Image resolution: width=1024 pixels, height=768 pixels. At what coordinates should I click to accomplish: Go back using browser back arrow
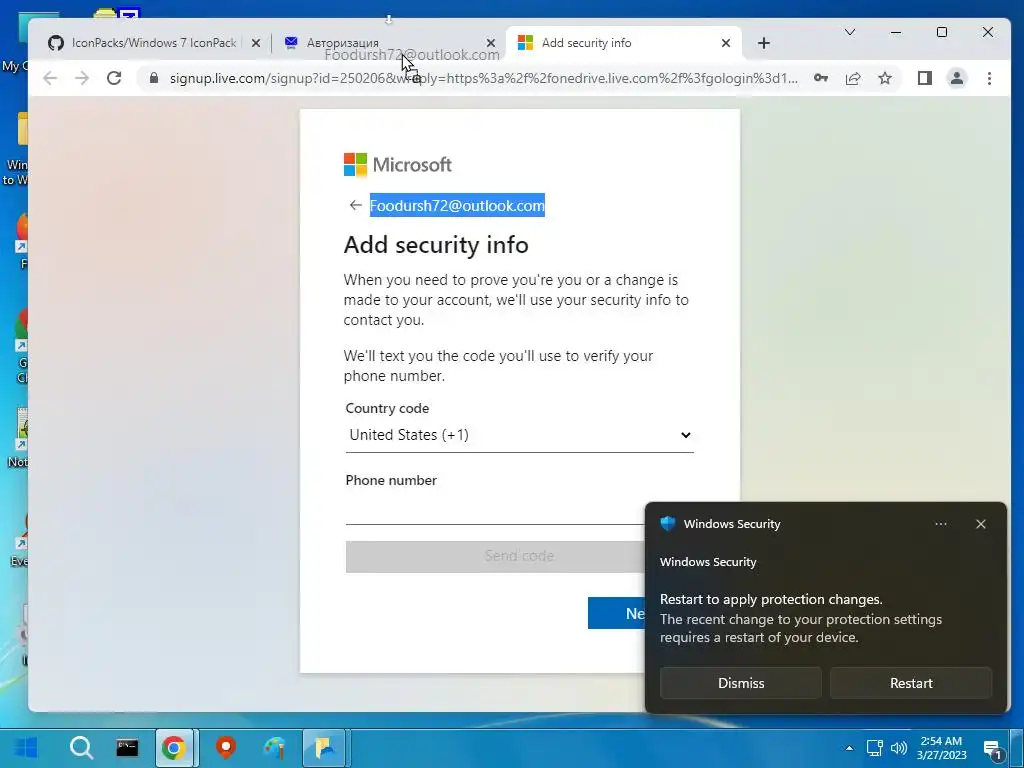(50, 78)
